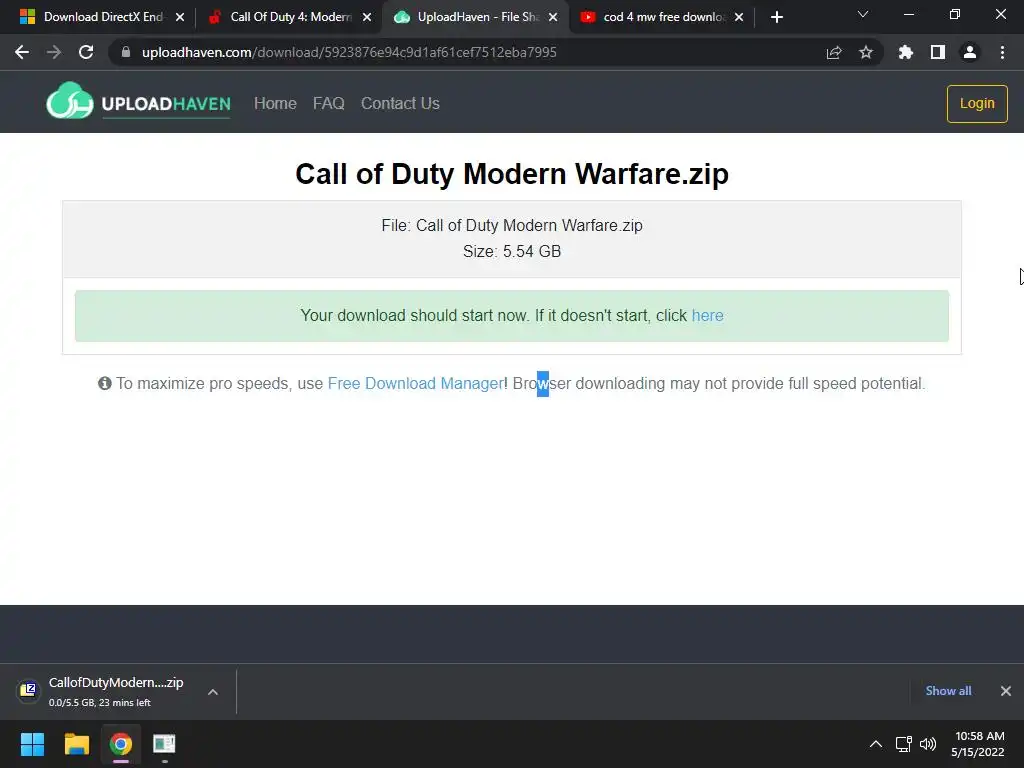The width and height of the screenshot is (1024, 768).
Task: Open a new tab with plus button
Action: (776, 17)
